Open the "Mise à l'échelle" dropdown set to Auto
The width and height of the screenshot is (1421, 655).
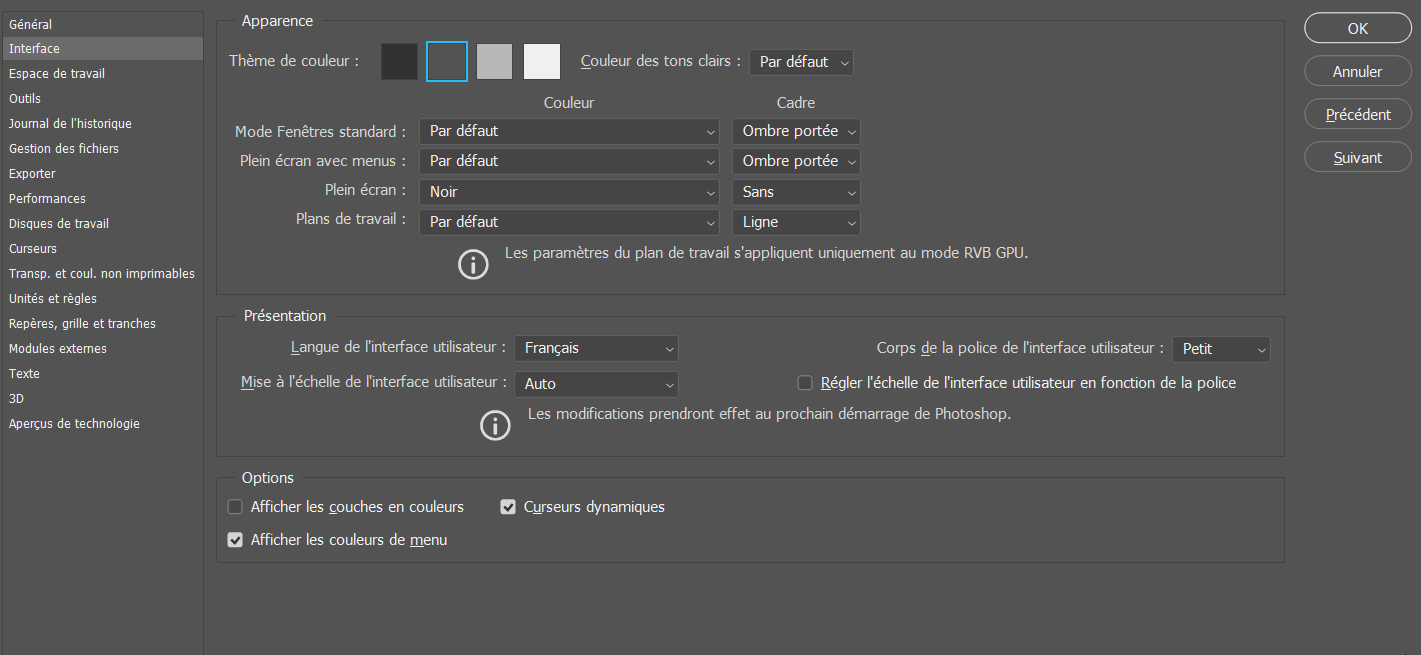tap(596, 384)
